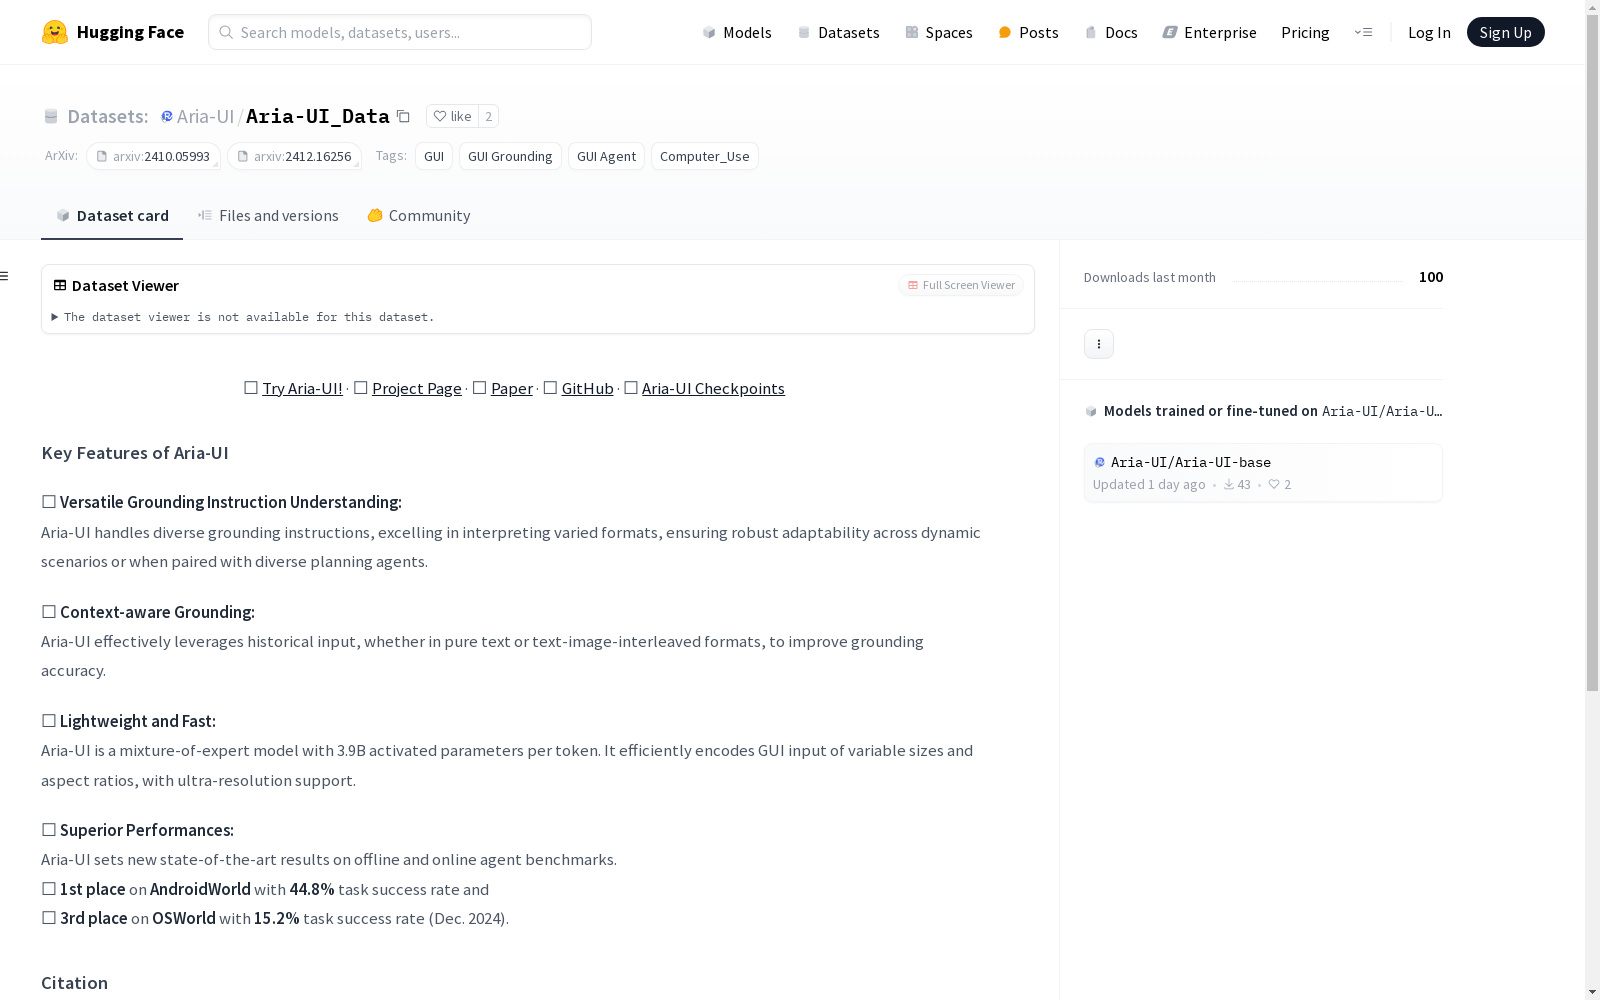Click the Aria-UI-base model avatar icon
Viewport: 1600px width, 1000px height.
coord(1100,462)
